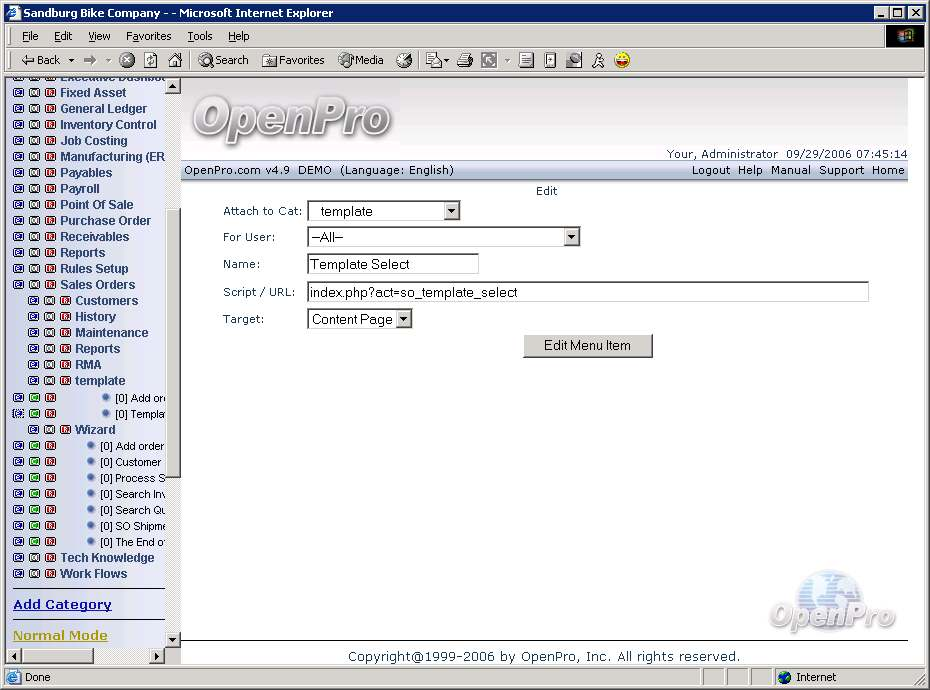This screenshot has height=690, width=930.
Task: Click into the Script / URL field
Action: [587, 292]
